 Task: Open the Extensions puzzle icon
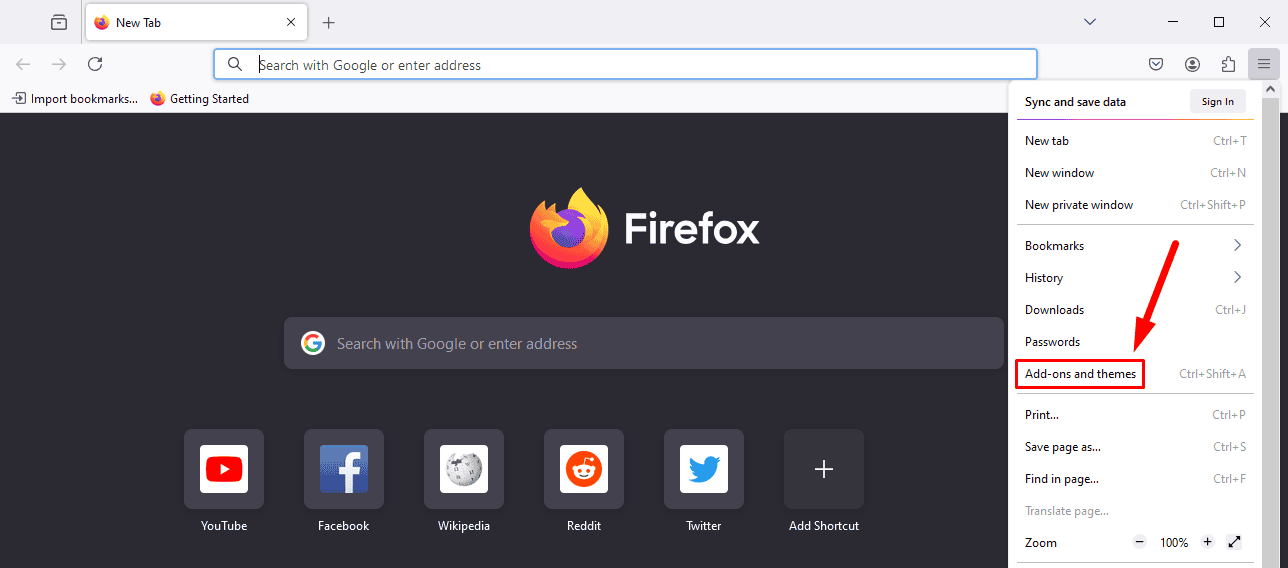1228,64
